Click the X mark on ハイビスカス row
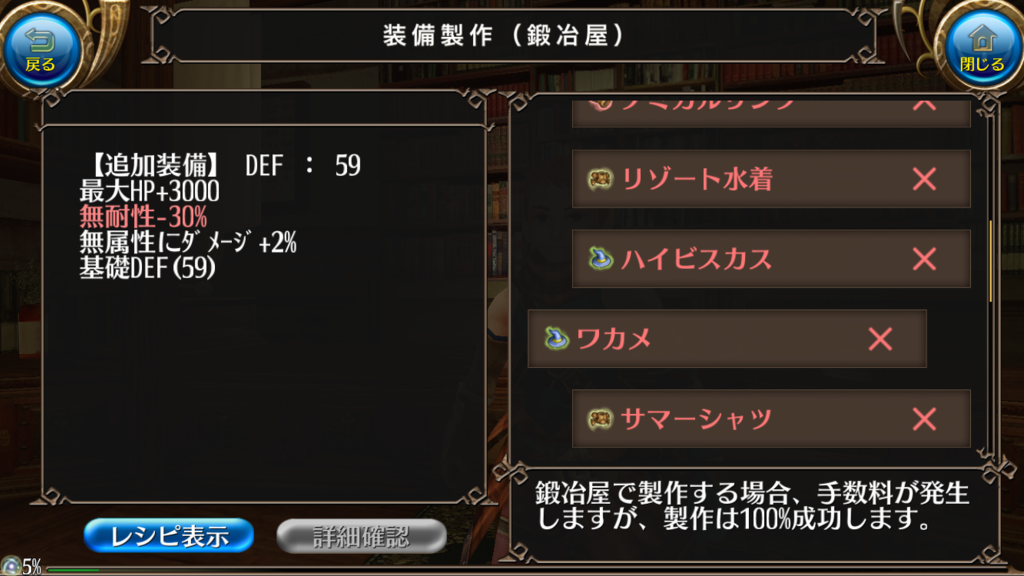 pyautogui.click(x=924, y=259)
